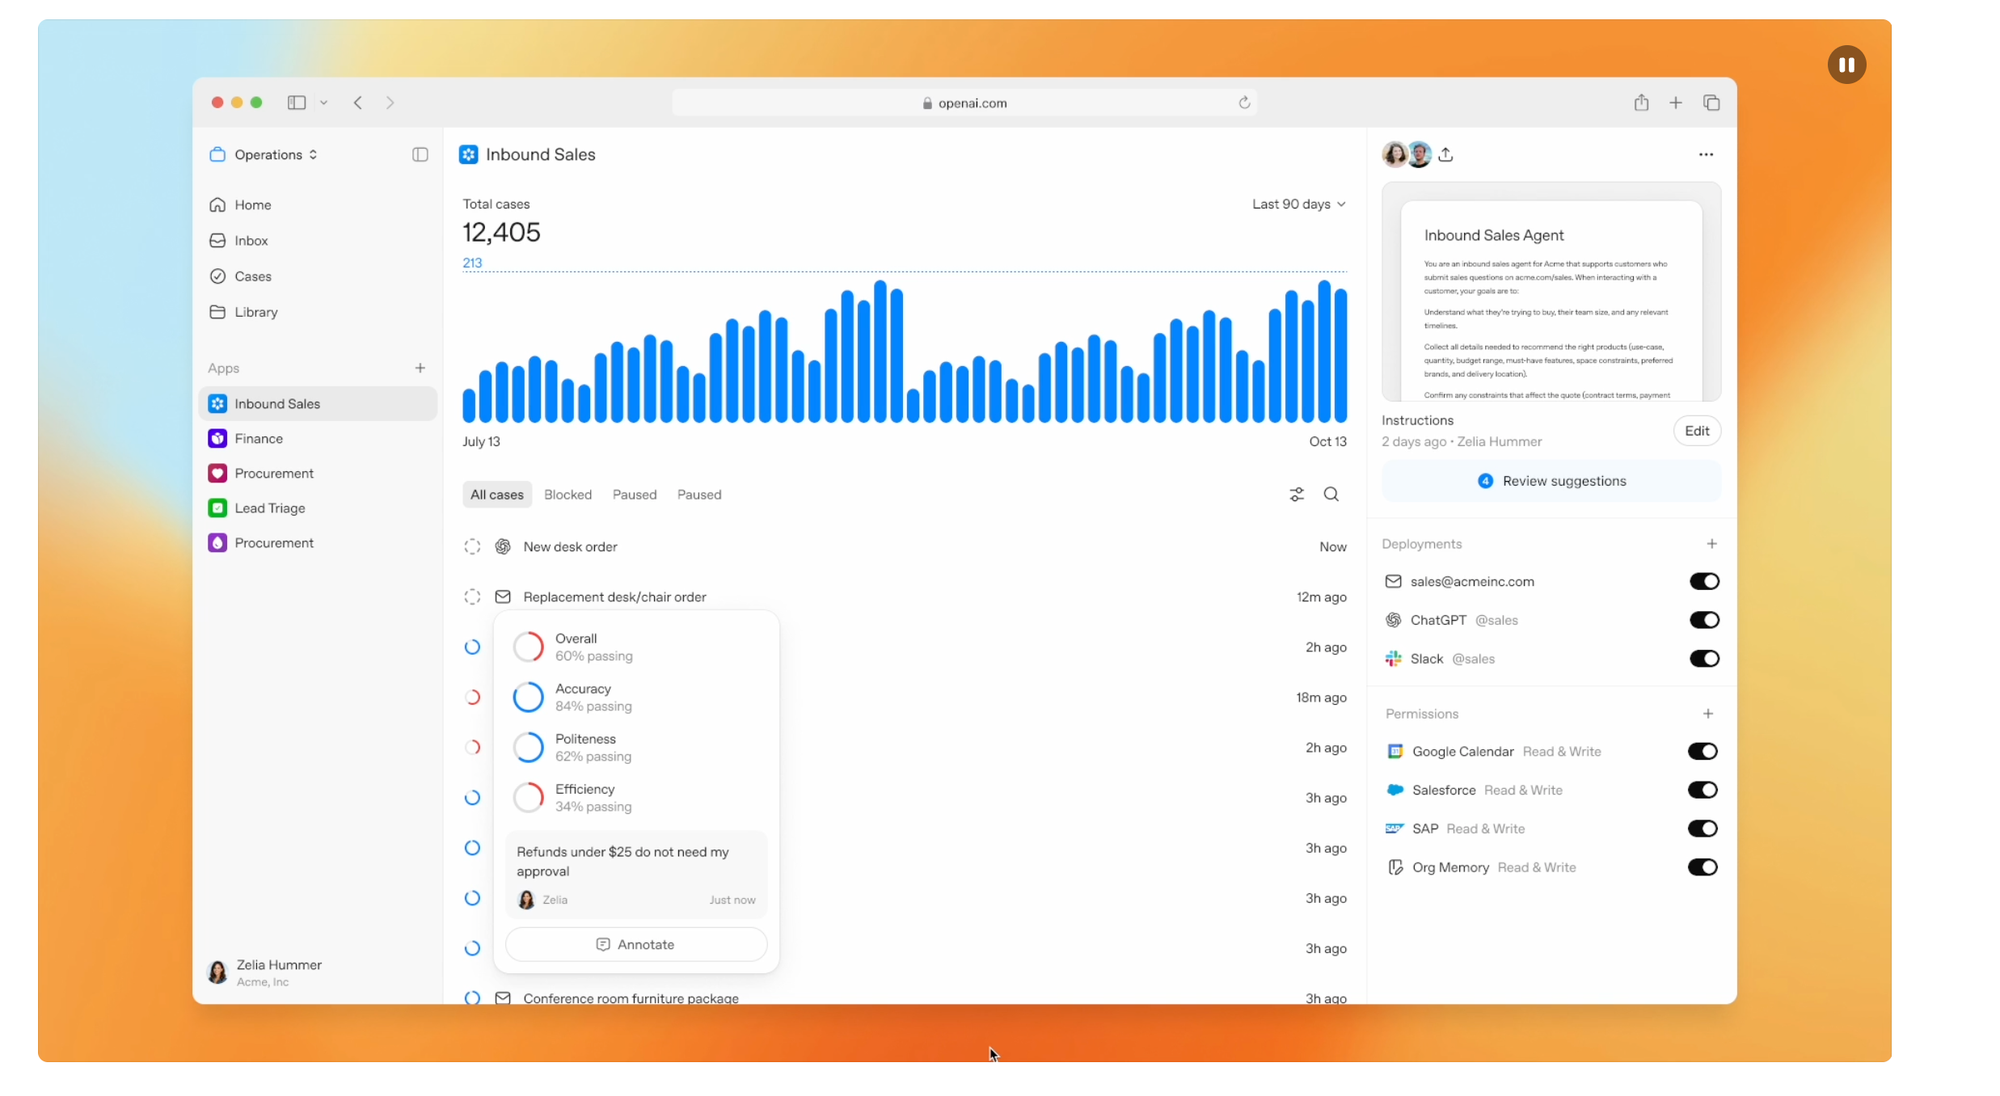The height and width of the screenshot is (1096, 2000).
Task: Open browser sidebar chevron dropdown
Action: (324, 103)
